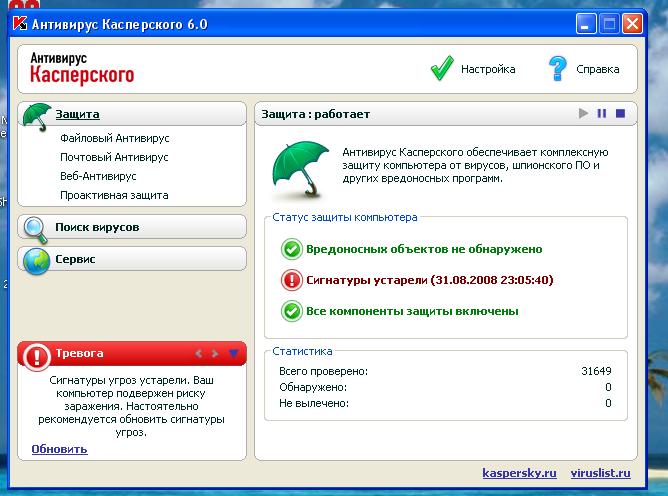Image resolution: width=668 pixels, height=496 pixels.
Task: Click the green umbrella icon beside Защита
Action: (x=37, y=116)
